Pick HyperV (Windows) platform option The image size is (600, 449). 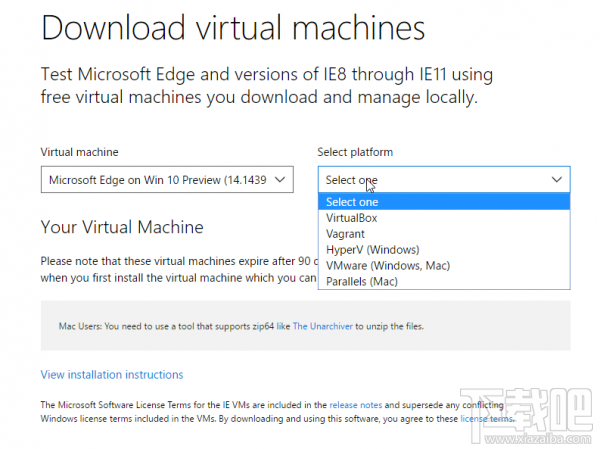(x=444, y=250)
